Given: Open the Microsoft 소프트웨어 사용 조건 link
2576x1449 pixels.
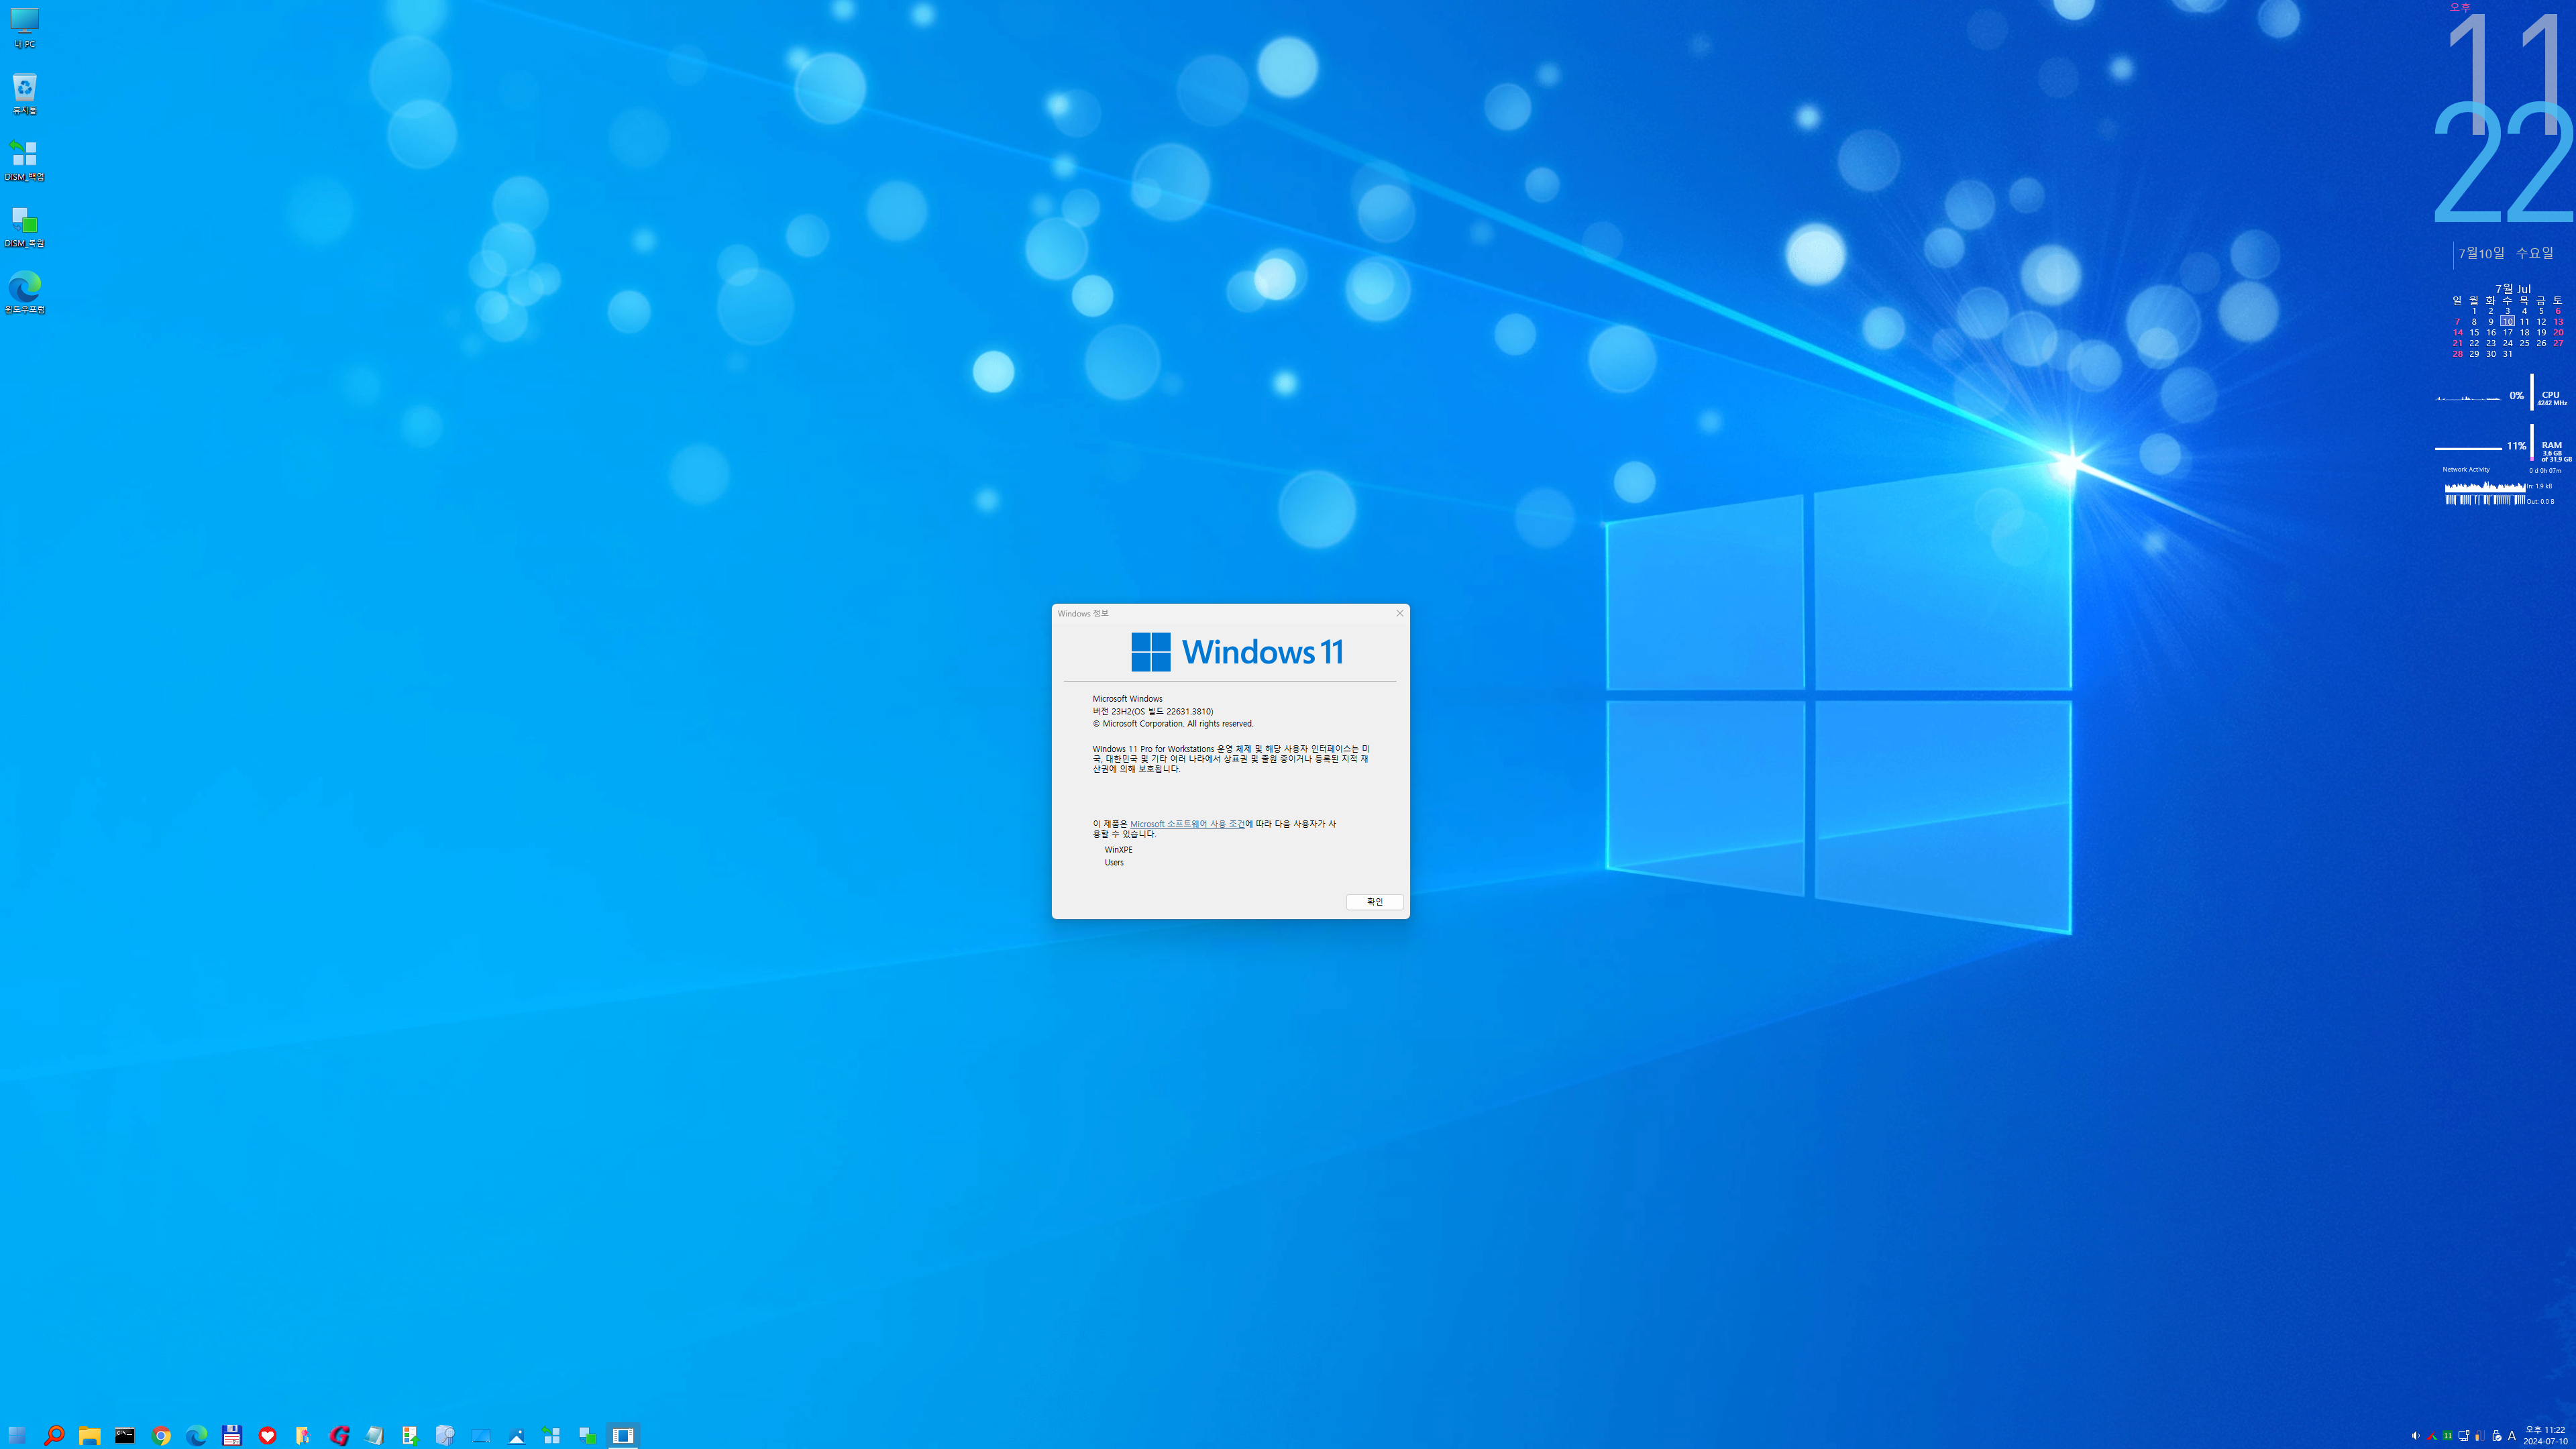Looking at the screenshot, I should (1187, 824).
